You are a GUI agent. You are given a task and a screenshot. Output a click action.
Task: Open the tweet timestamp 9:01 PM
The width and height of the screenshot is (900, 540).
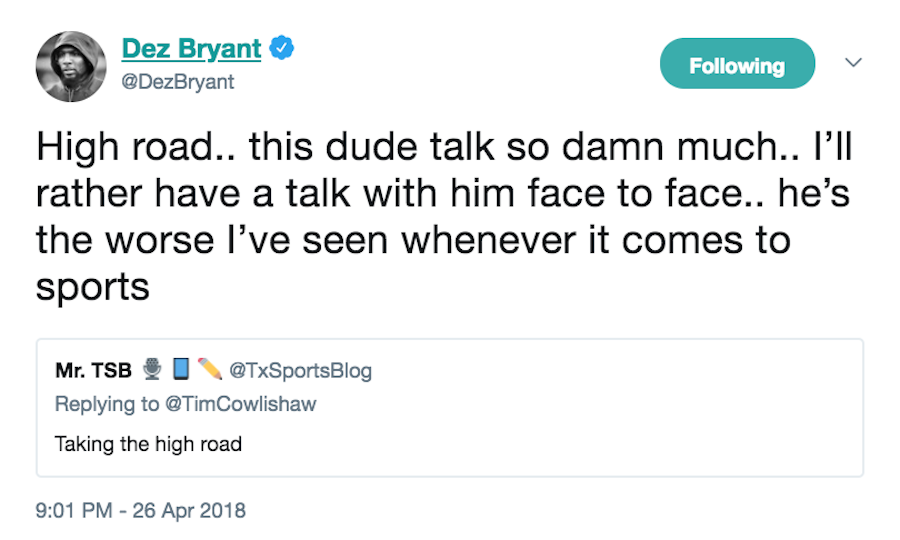[x=73, y=510]
